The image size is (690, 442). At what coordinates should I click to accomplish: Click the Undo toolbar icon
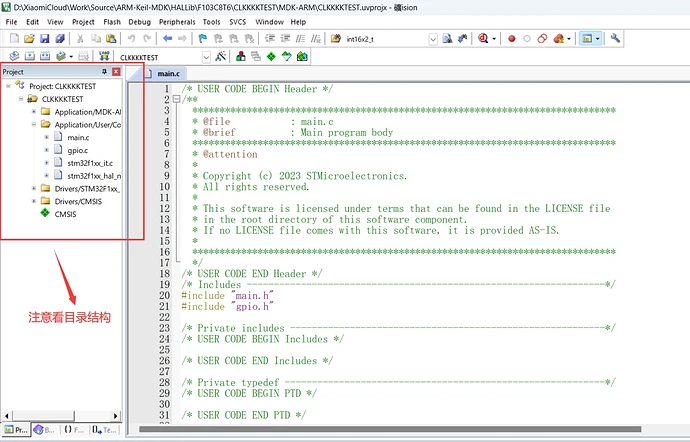132,39
